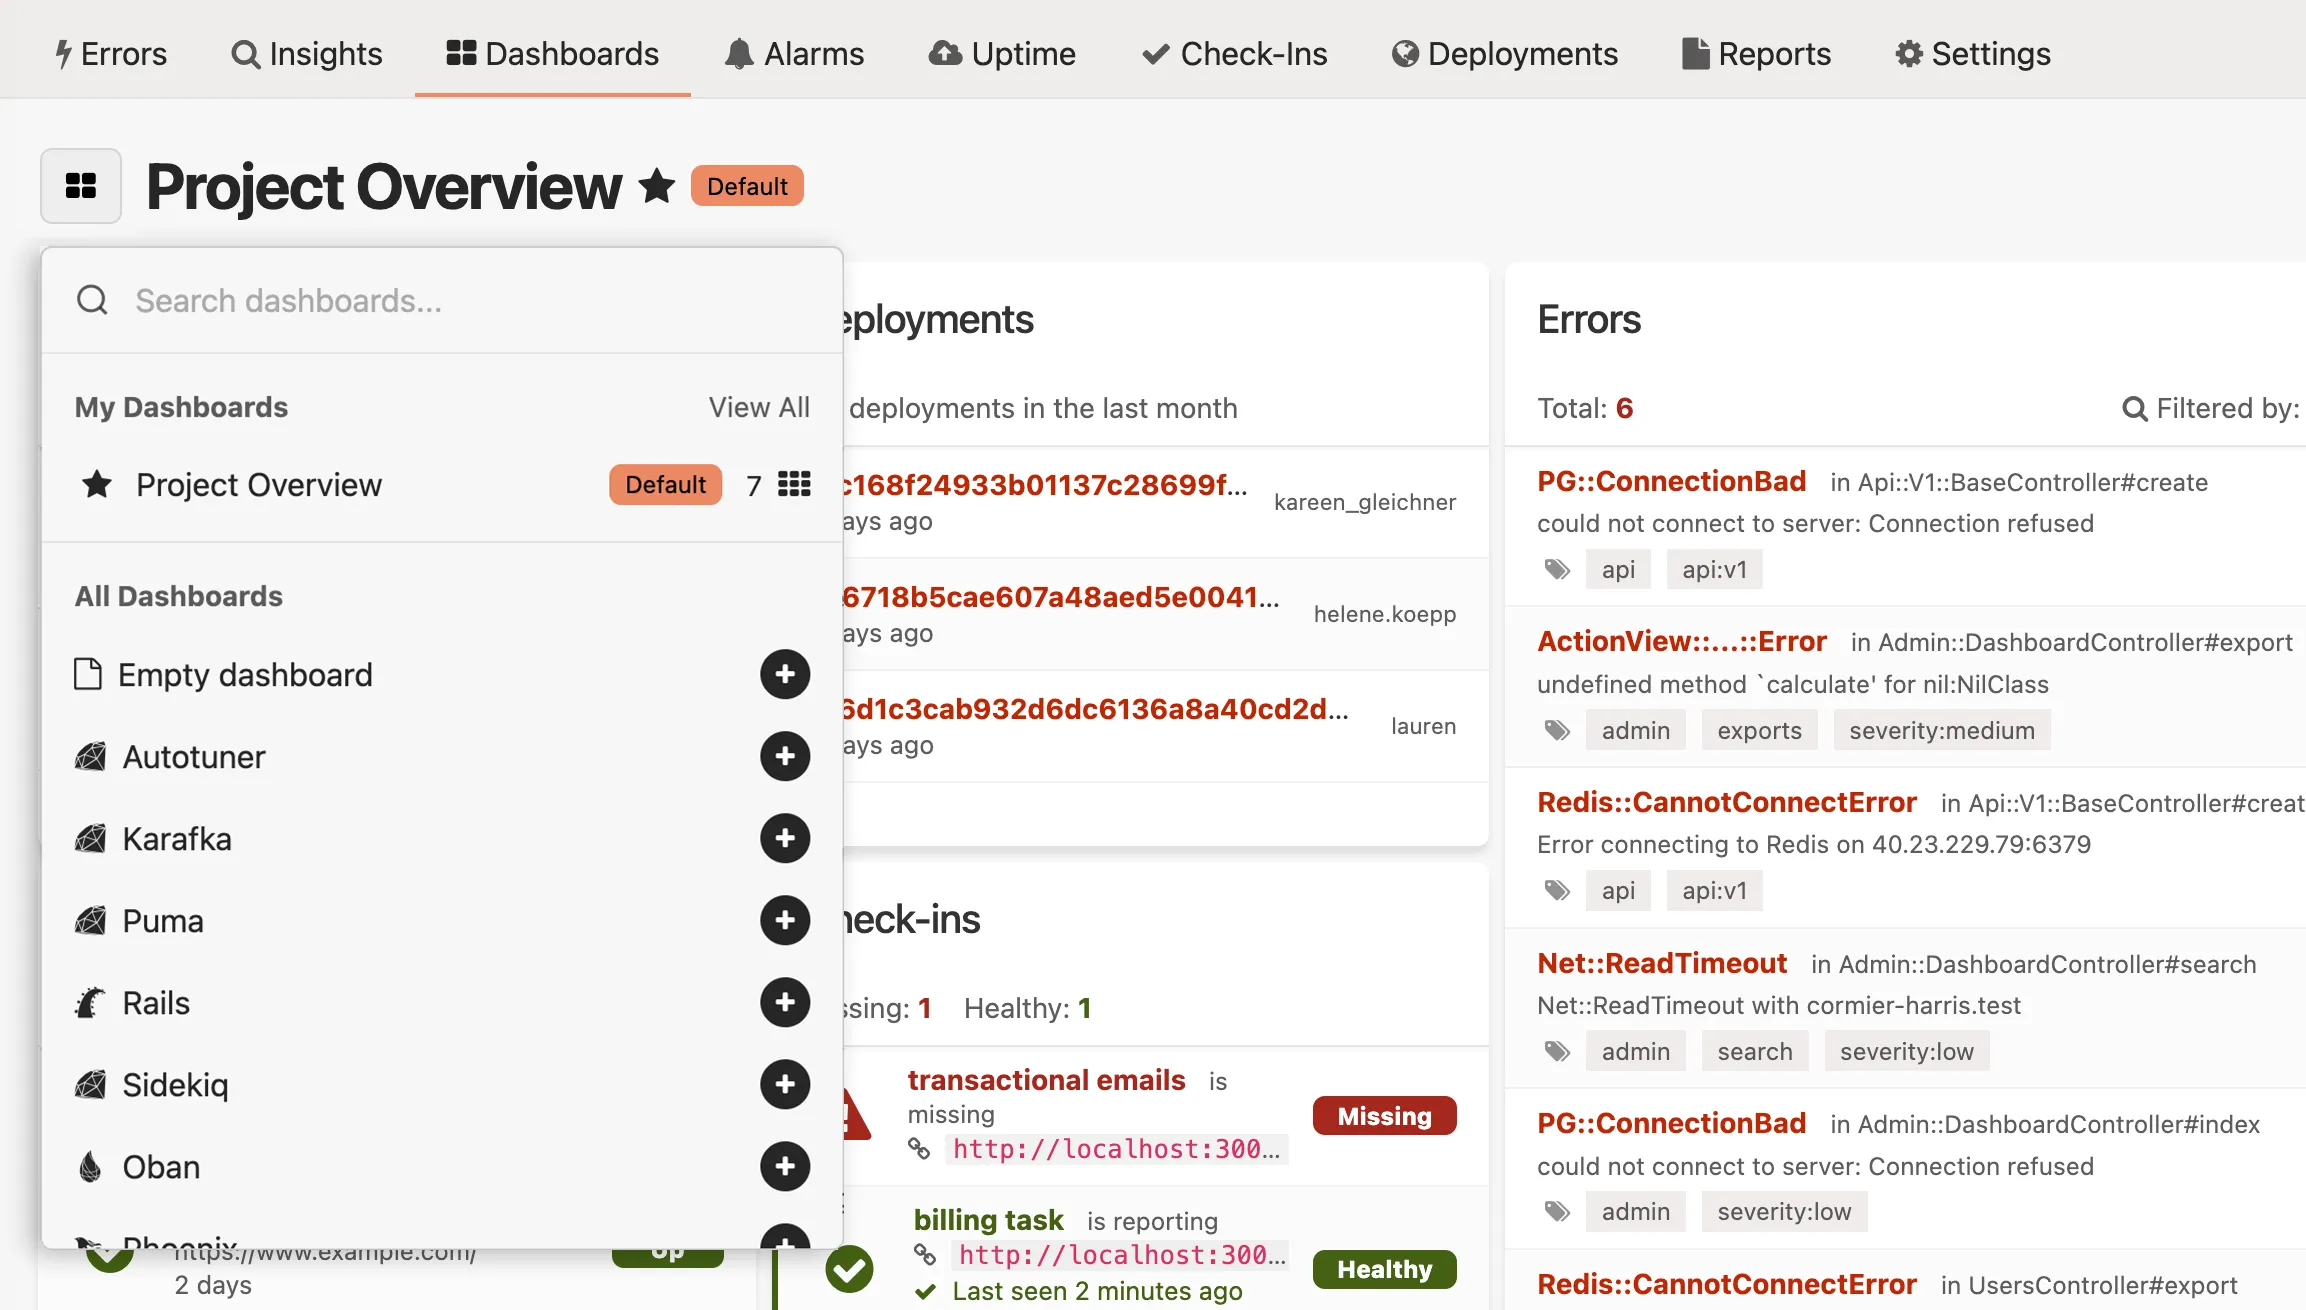
Task: Click the plus icon next to Autotuner
Action: pos(785,757)
